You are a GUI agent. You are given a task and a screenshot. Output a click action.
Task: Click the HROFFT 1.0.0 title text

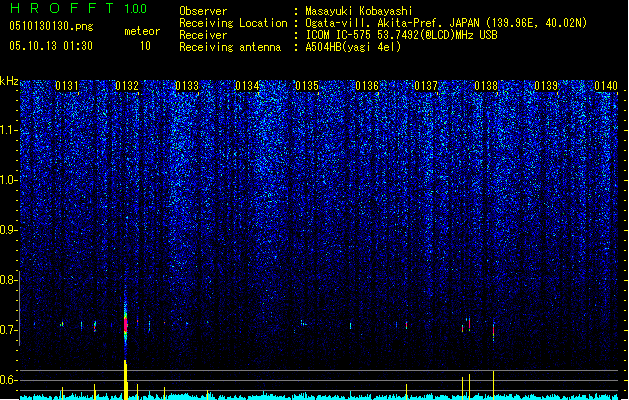tap(78, 8)
